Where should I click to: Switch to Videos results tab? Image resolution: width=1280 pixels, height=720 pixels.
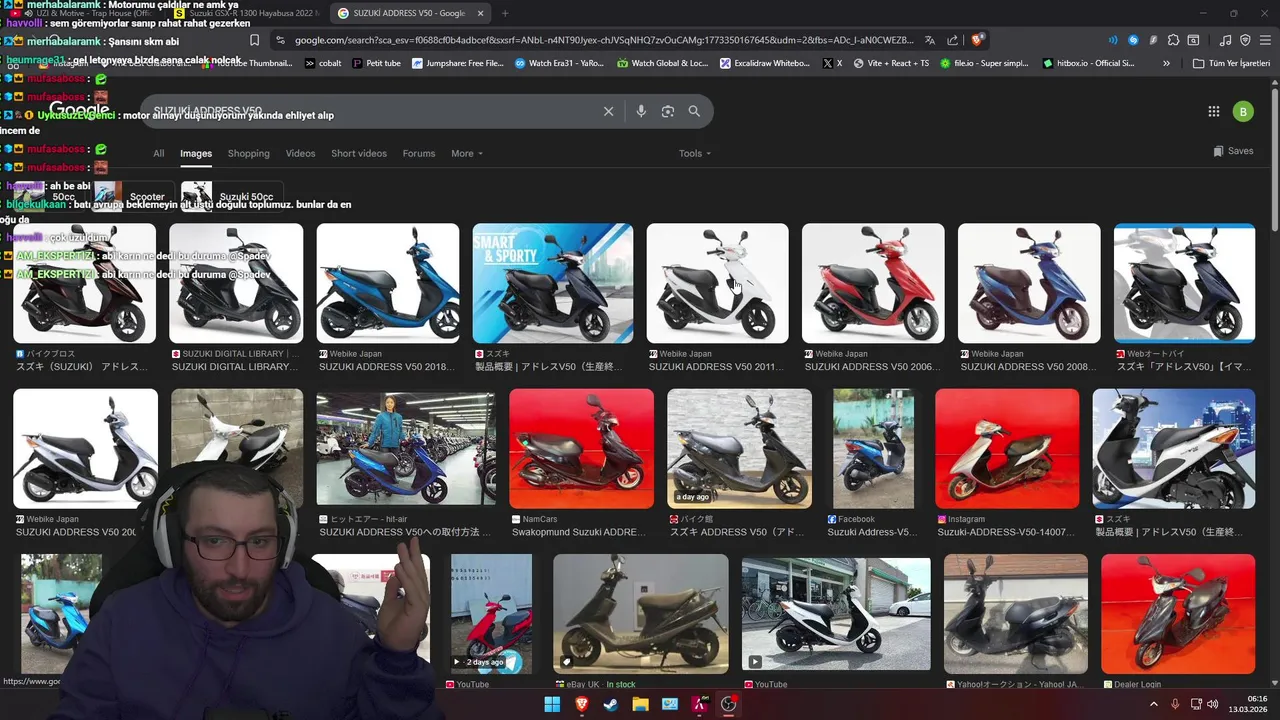click(300, 153)
